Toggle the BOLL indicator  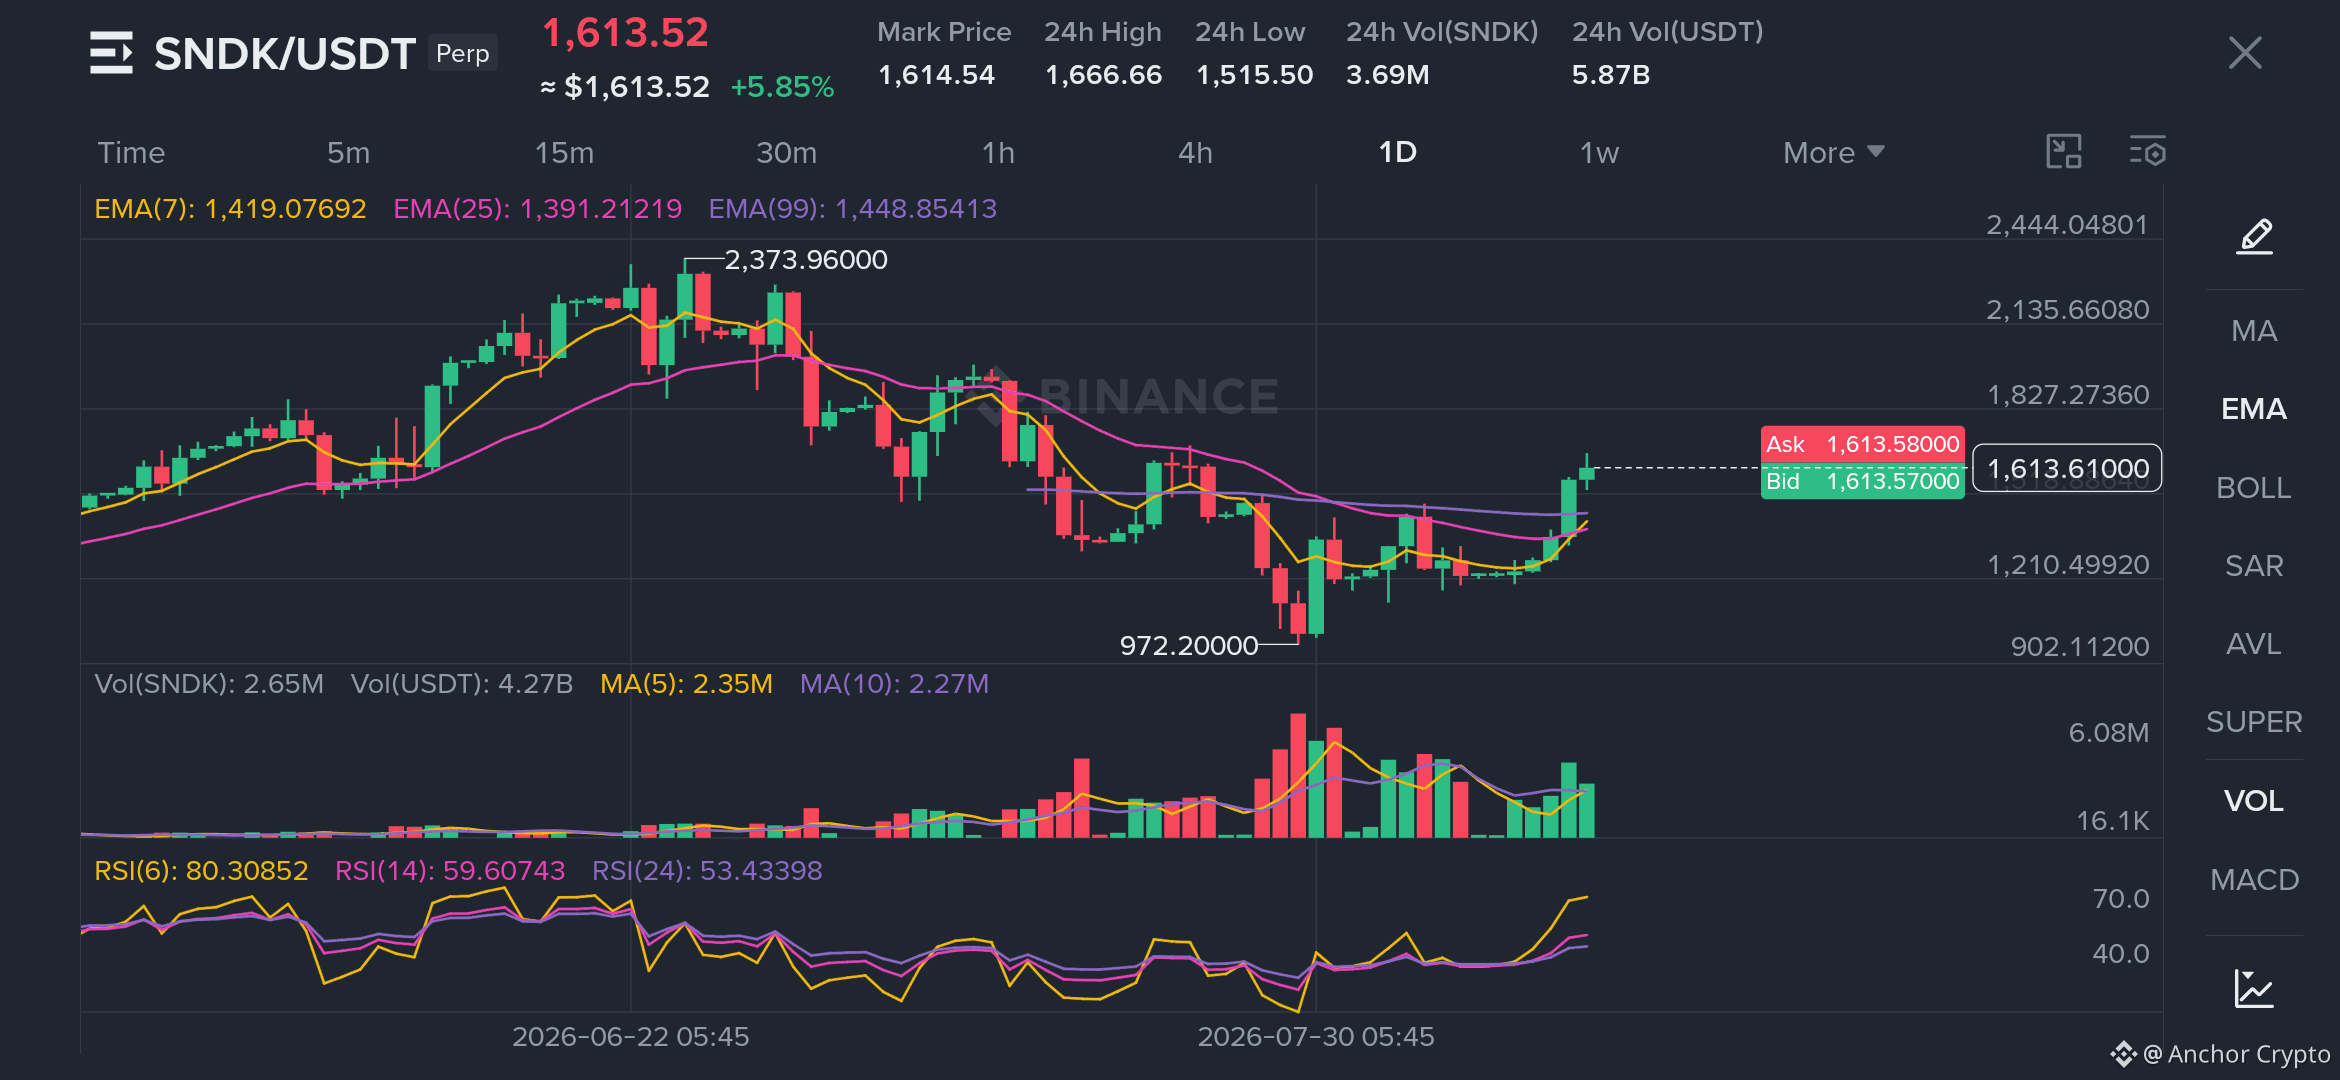tap(2254, 487)
